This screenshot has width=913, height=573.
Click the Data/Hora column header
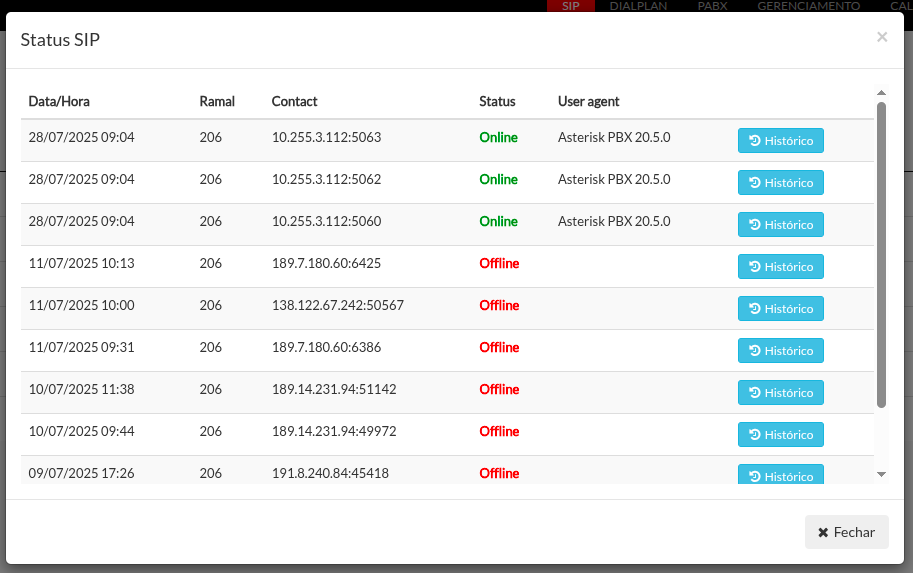click(x=59, y=101)
